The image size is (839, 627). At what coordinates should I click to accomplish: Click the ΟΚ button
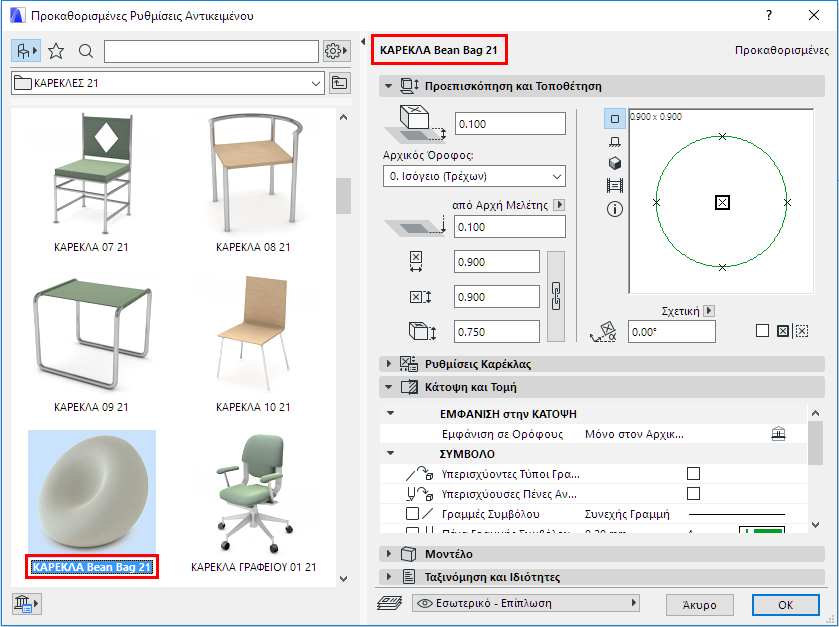785,605
